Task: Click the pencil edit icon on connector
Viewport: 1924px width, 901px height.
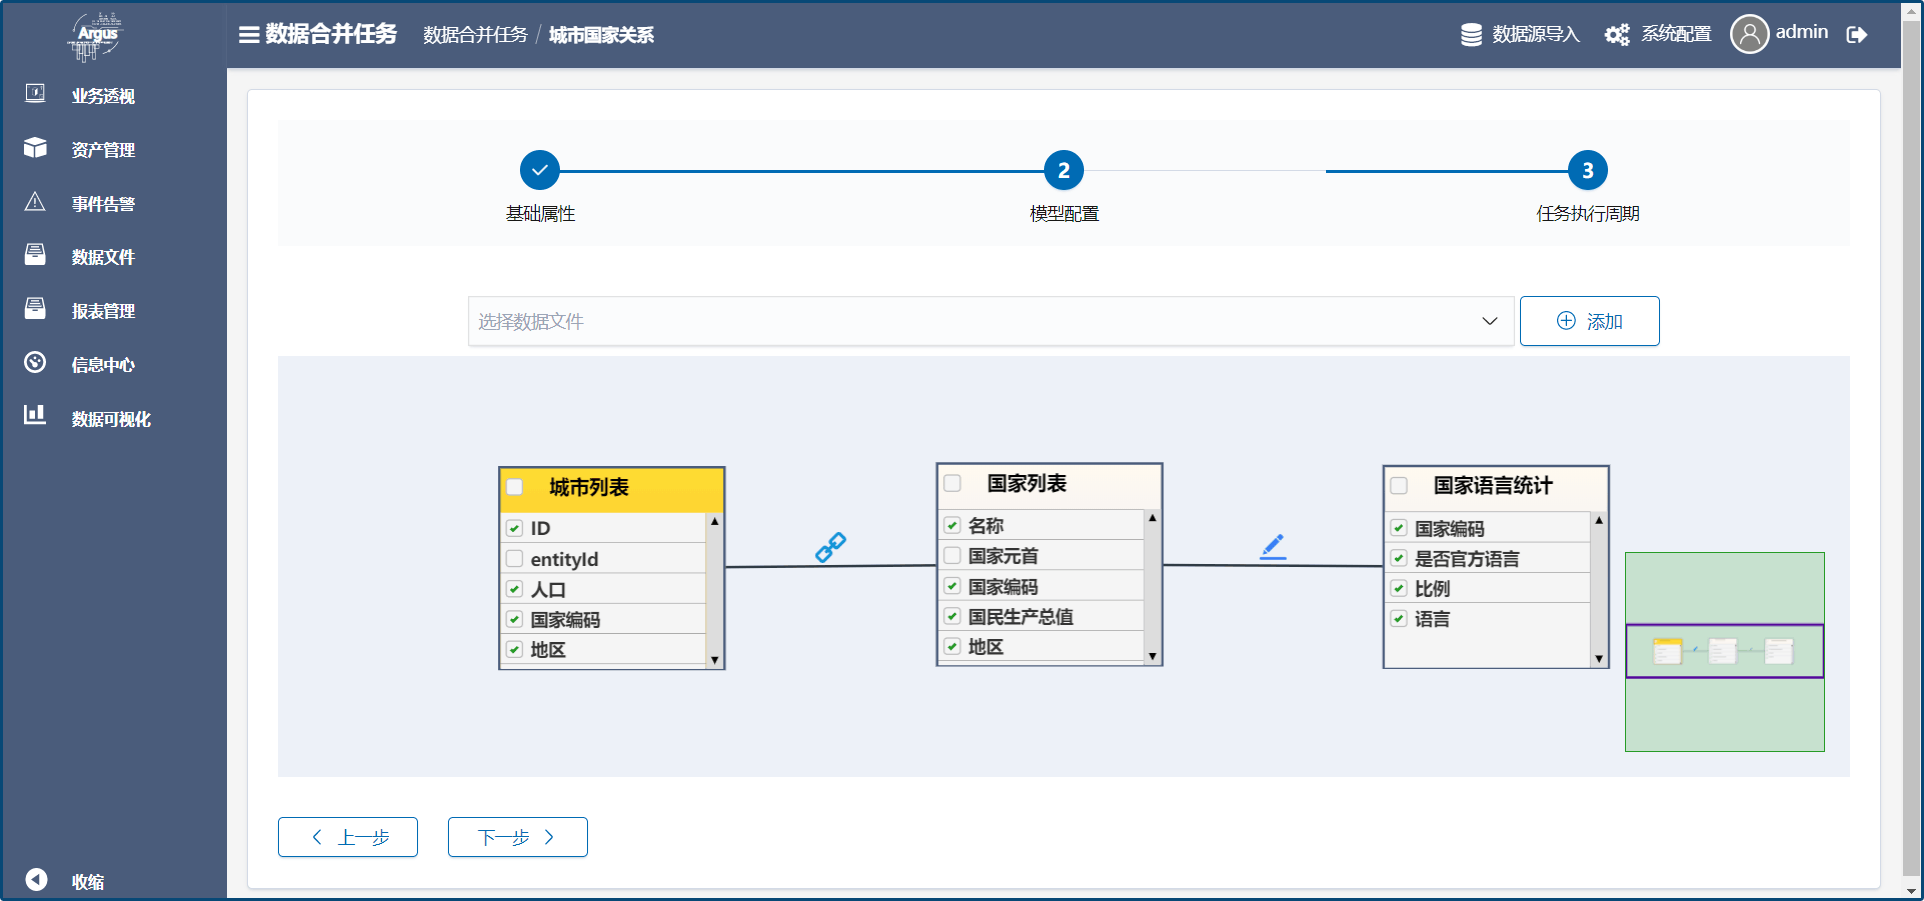Action: pyautogui.click(x=1272, y=546)
